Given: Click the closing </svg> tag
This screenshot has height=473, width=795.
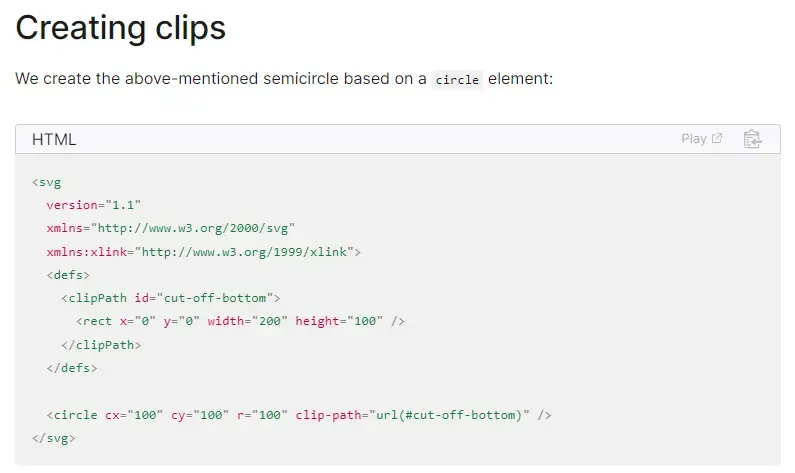Looking at the screenshot, I should click(54, 439).
